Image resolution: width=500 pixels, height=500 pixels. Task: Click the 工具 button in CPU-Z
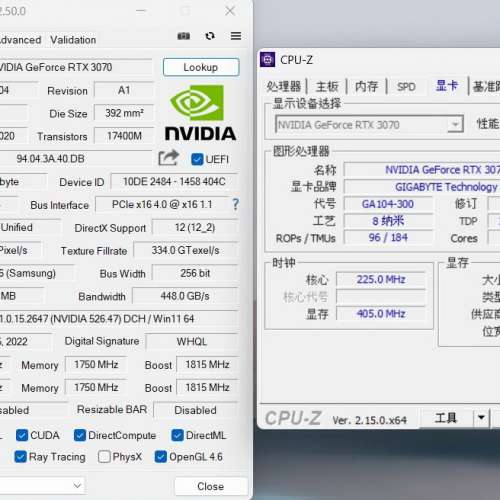point(446,417)
